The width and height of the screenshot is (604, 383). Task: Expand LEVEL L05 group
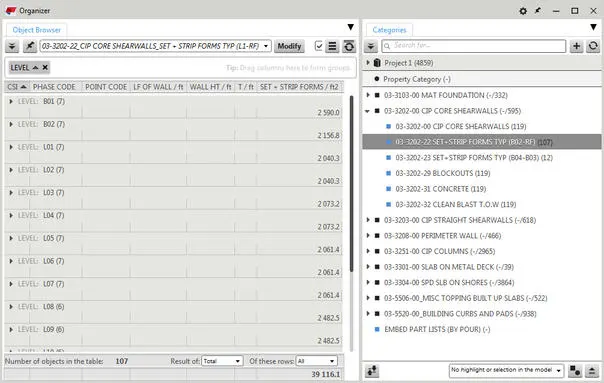point(11,239)
